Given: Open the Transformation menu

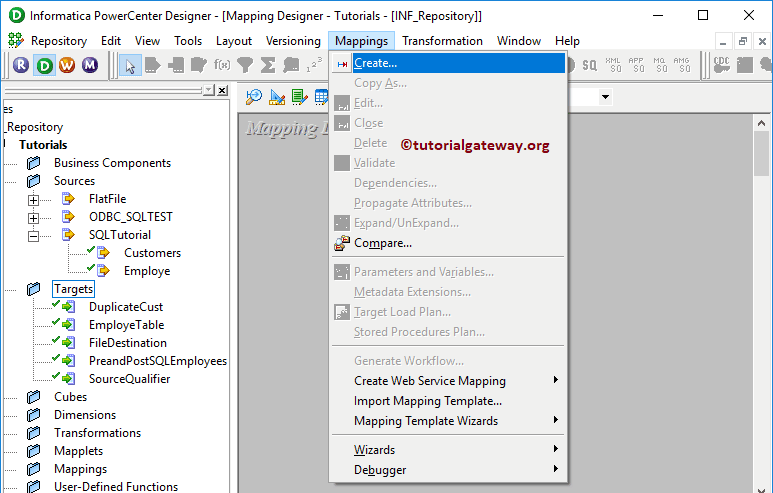Looking at the screenshot, I should point(442,41).
